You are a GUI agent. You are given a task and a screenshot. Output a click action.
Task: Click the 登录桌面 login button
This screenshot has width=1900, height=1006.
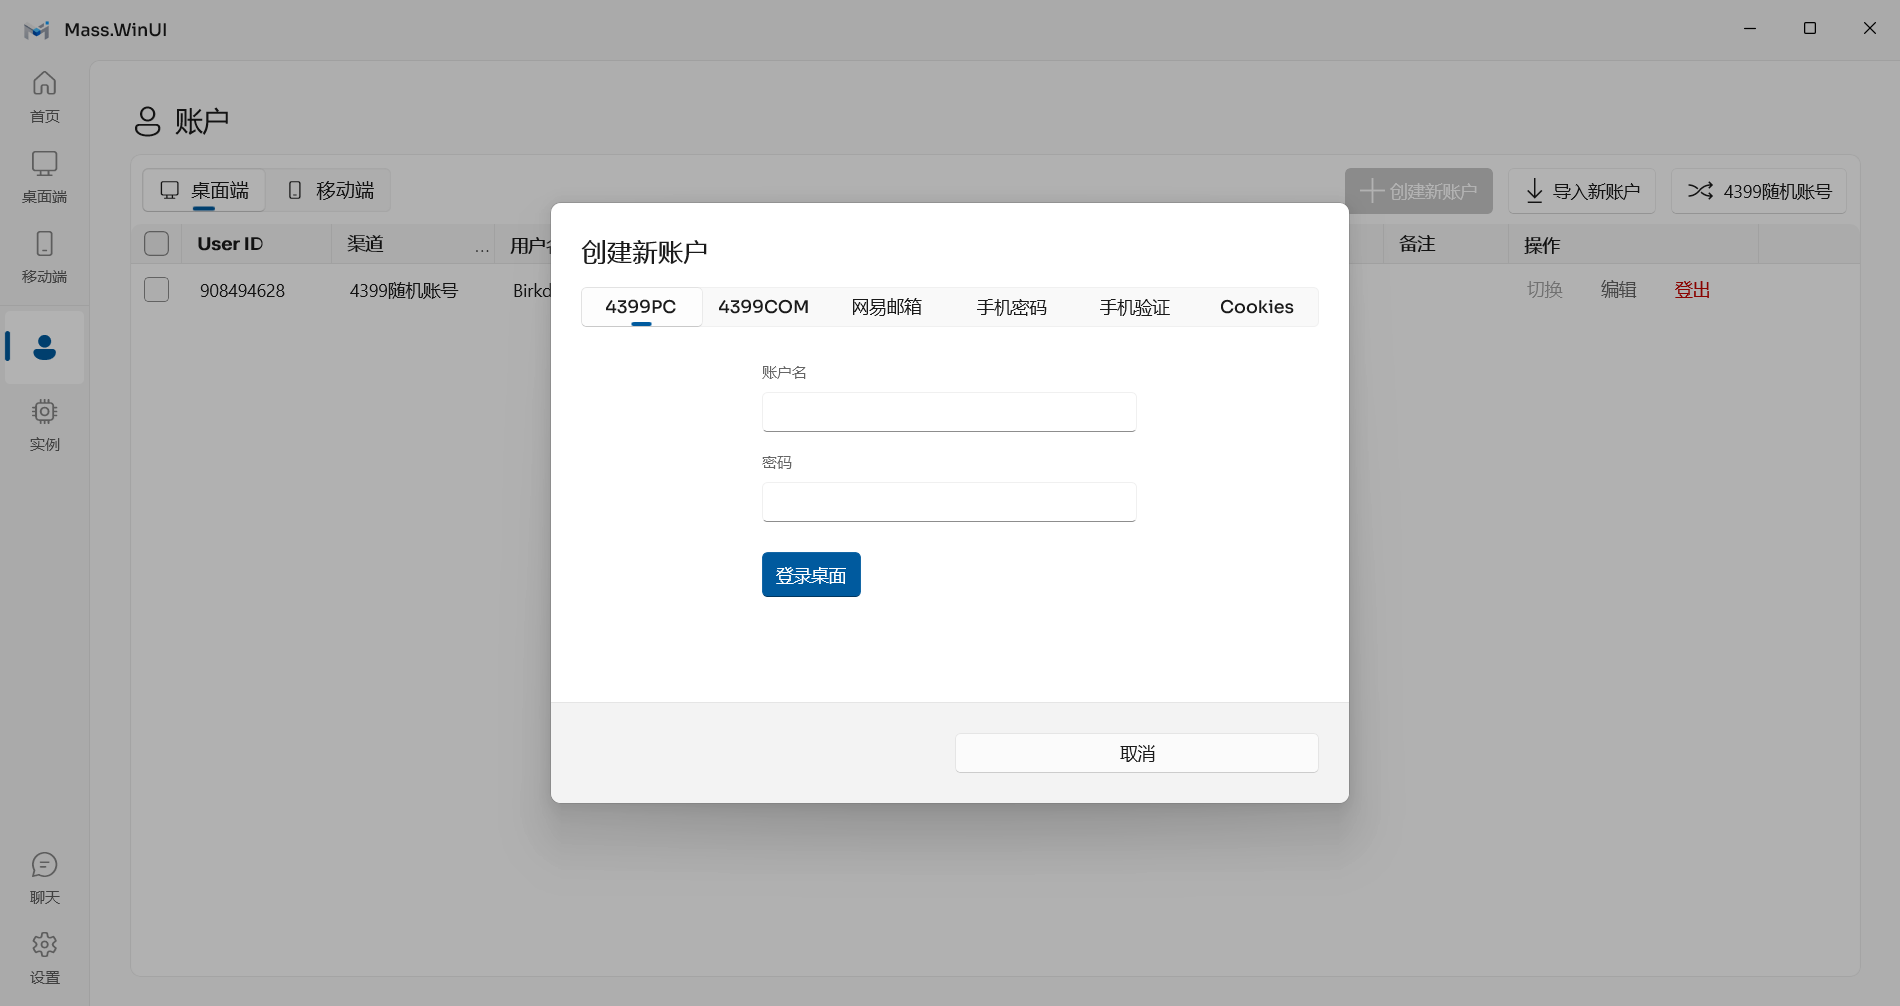811,575
